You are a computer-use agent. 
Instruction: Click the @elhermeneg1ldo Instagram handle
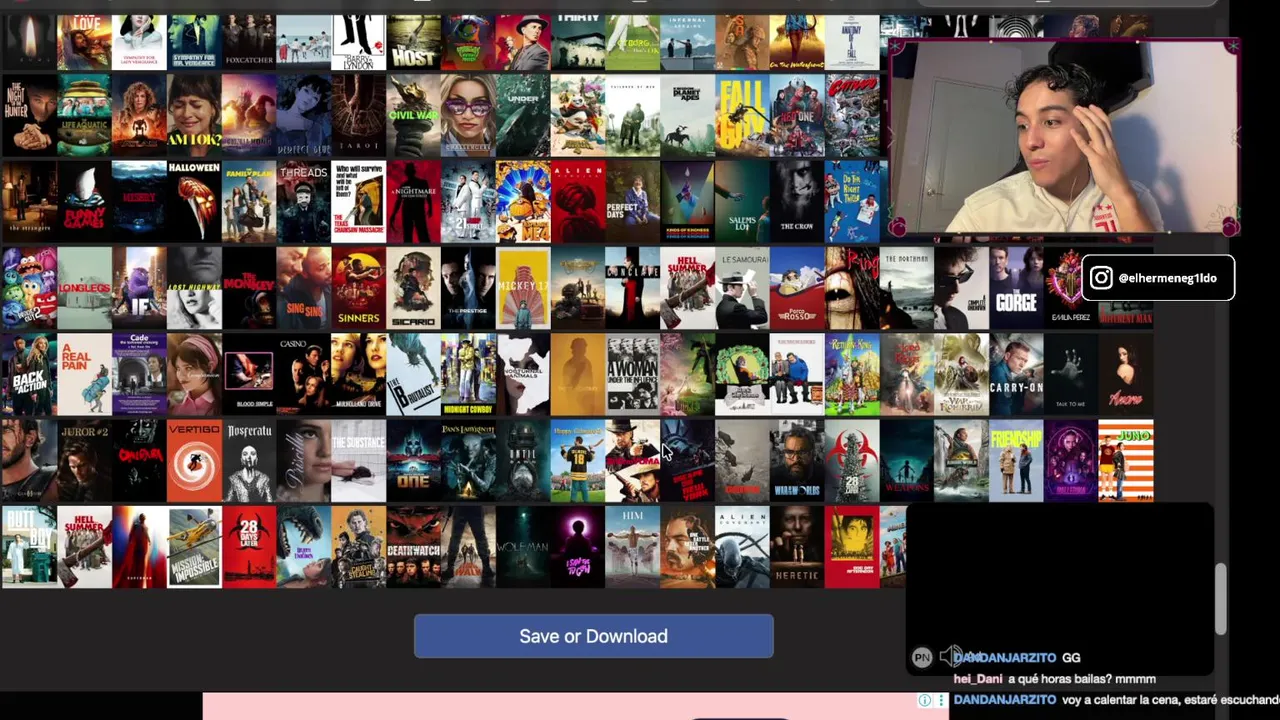(x=1167, y=278)
